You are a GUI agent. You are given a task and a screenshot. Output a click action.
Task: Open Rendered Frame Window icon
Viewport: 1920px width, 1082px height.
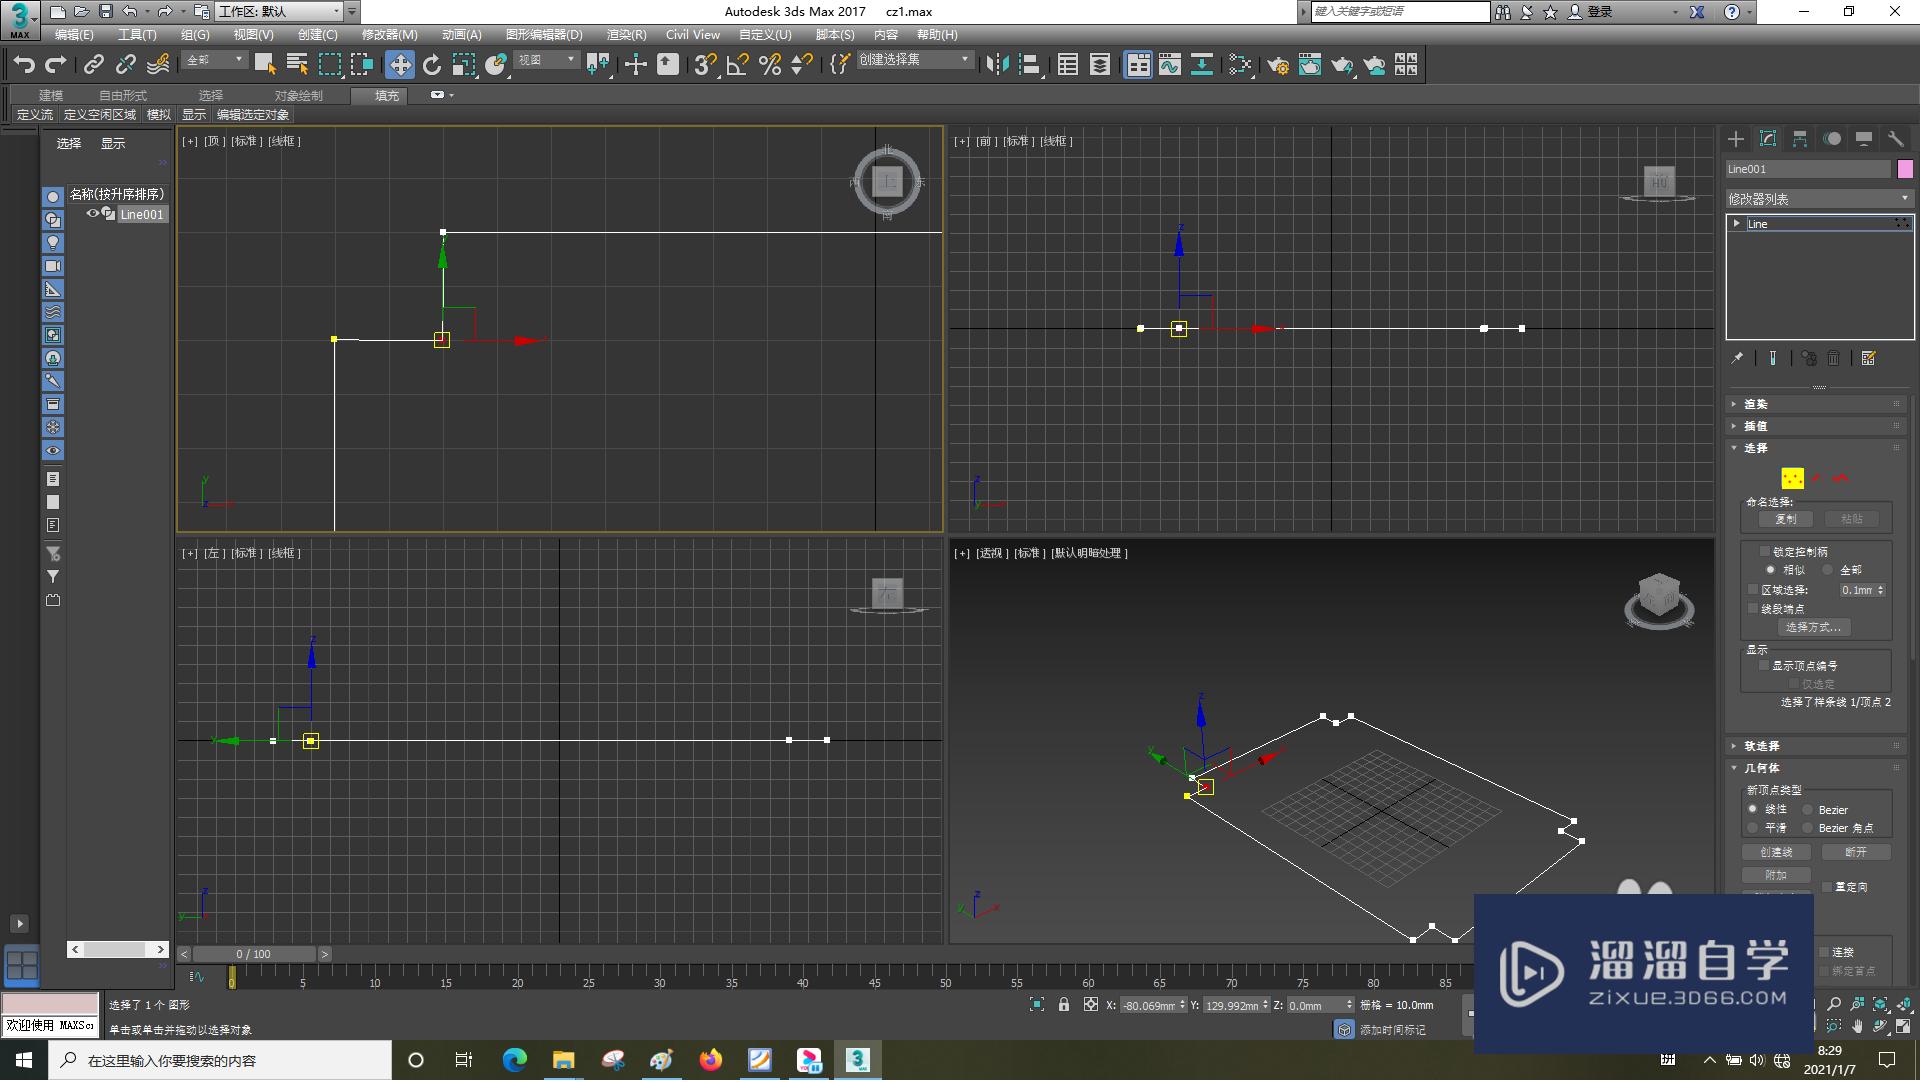point(1310,65)
